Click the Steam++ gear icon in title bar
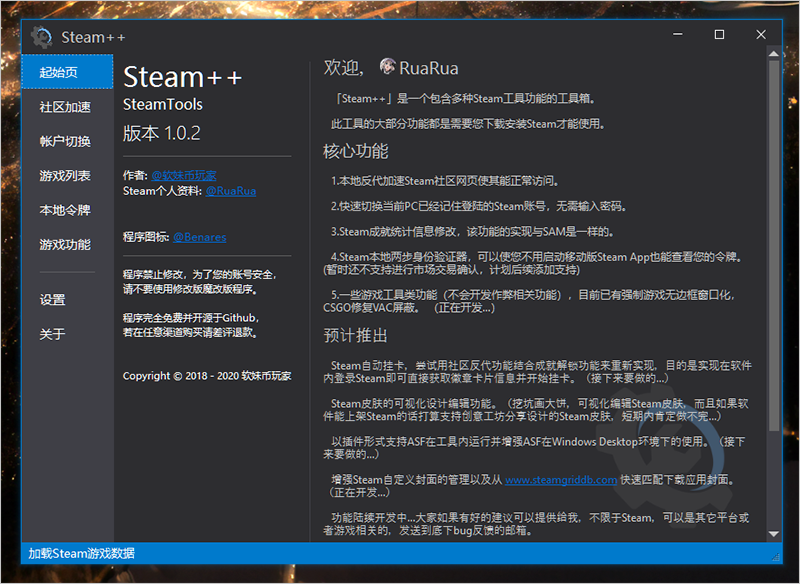Image resolution: width=800 pixels, height=584 pixels. pyautogui.click(x=41, y=36)
